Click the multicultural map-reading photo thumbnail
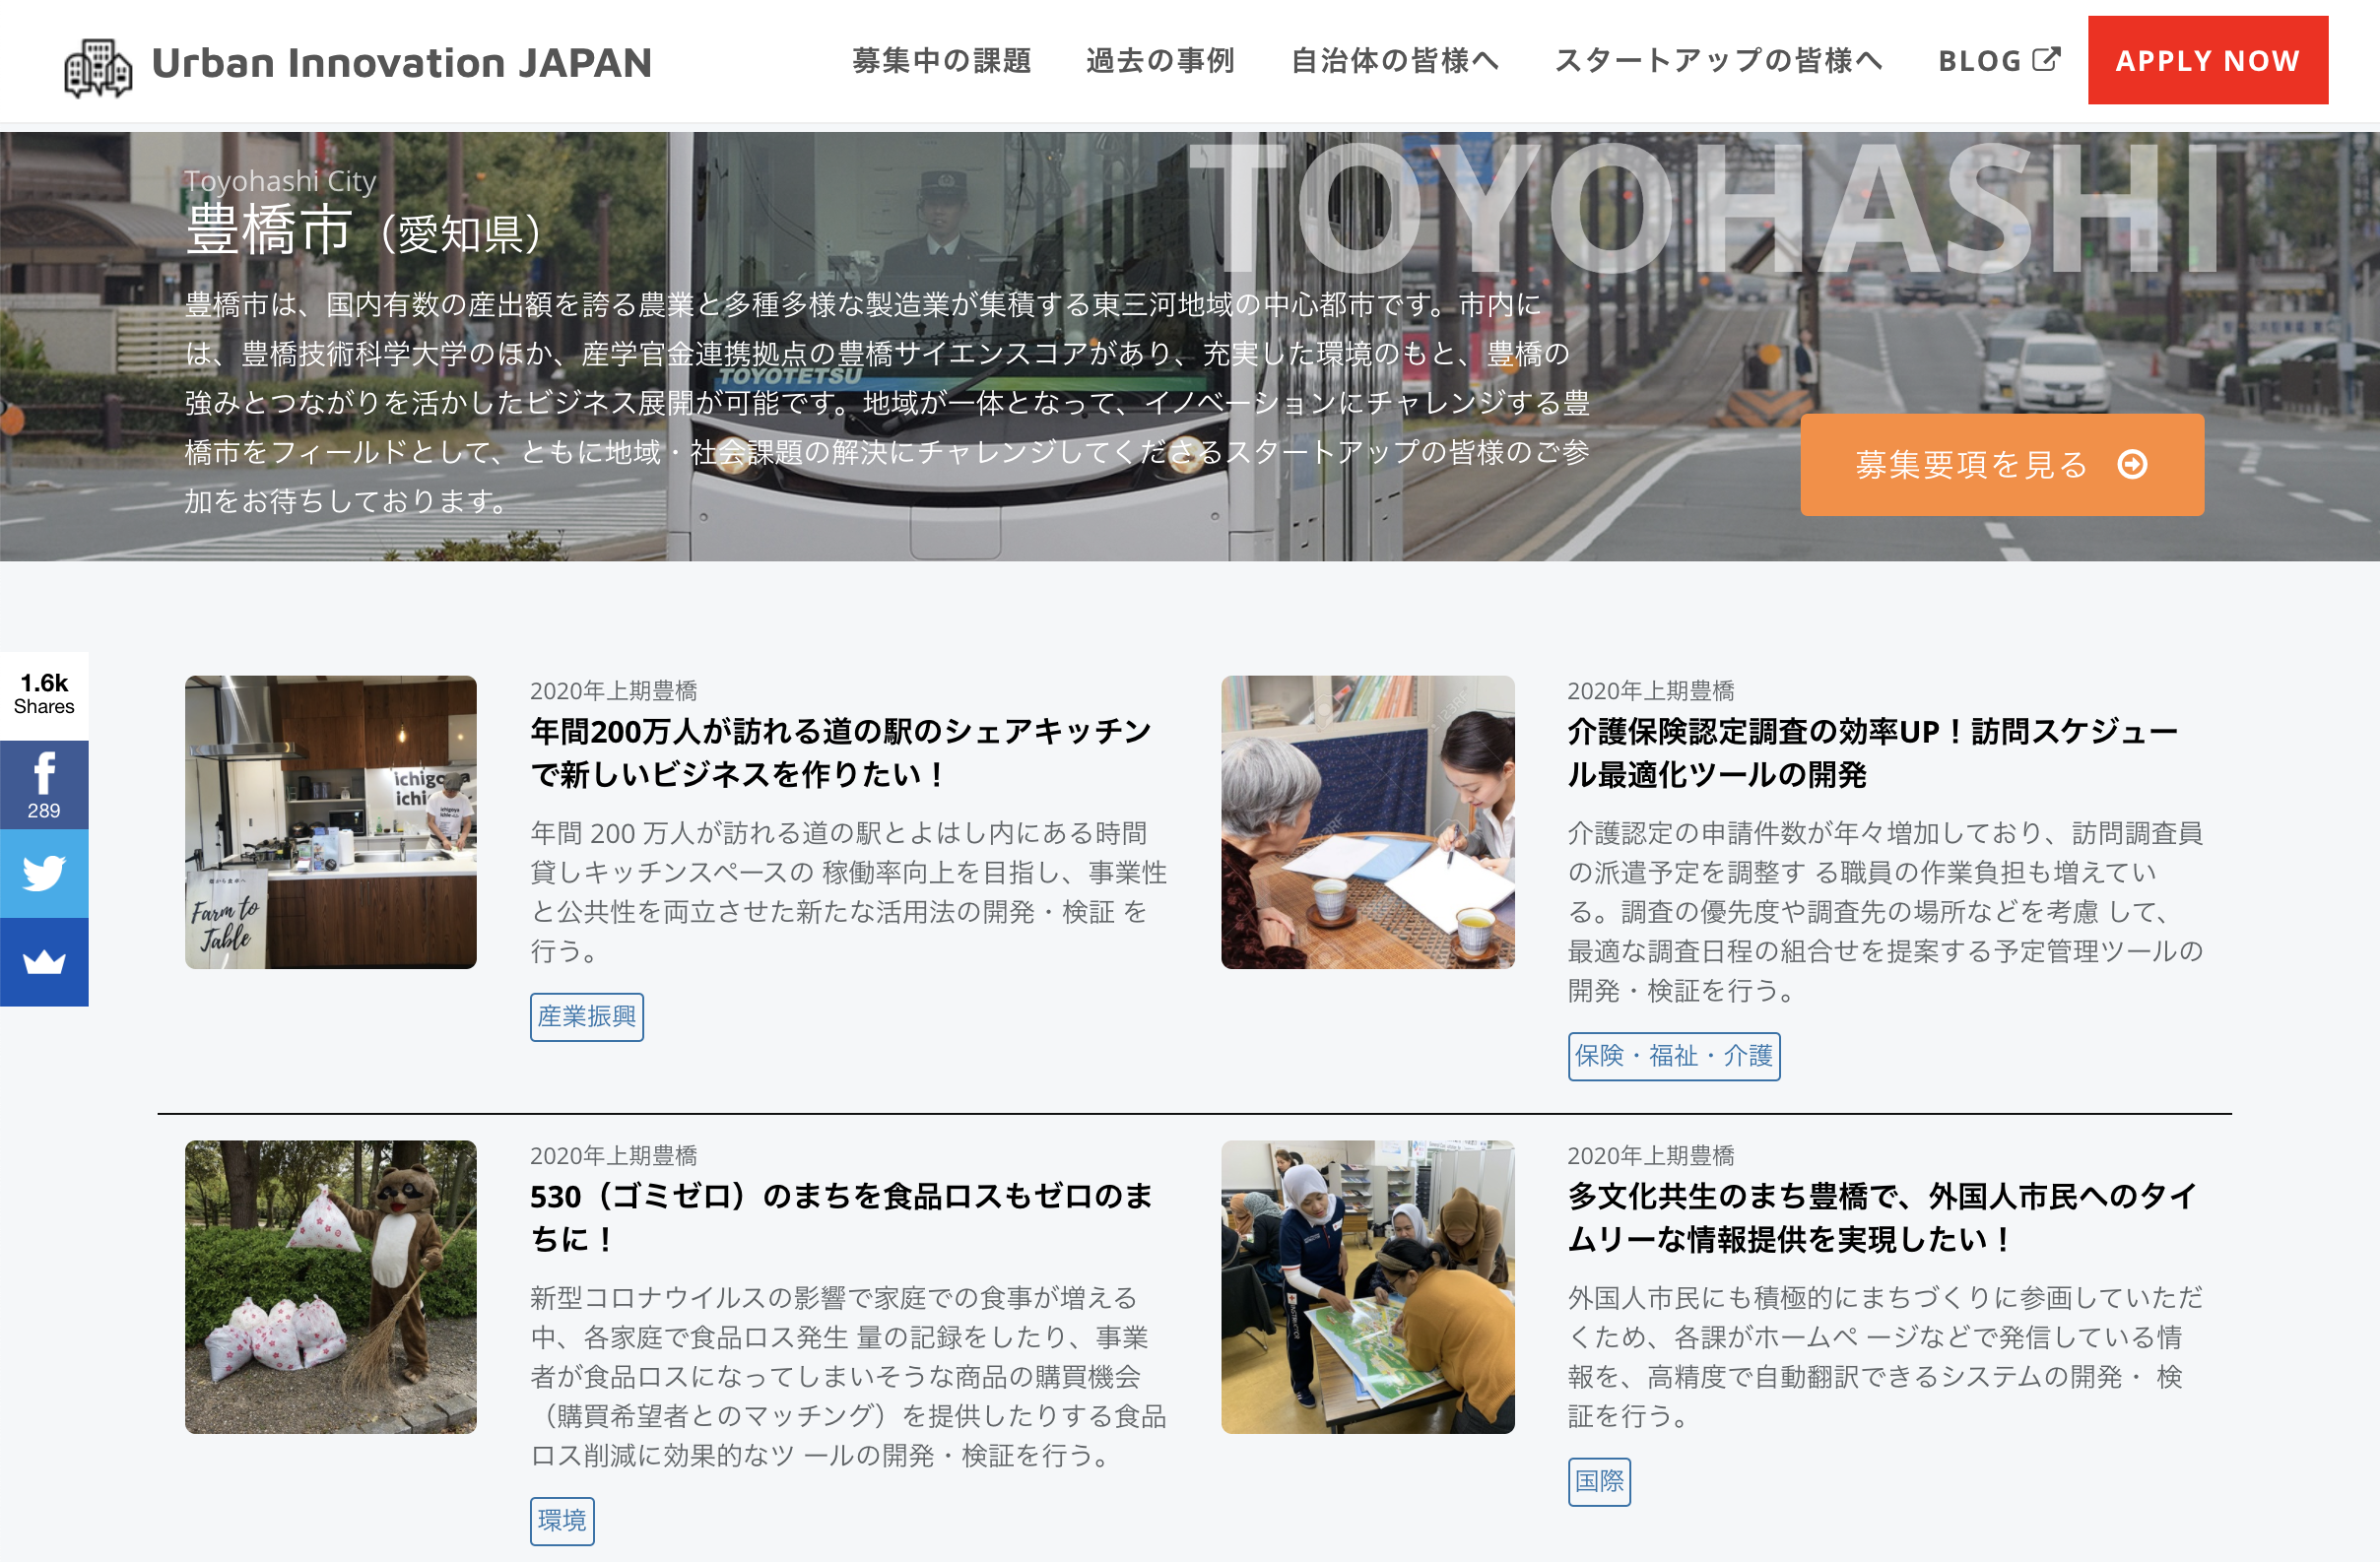This screenshot has height=1562, width=2380. point(1367,1286)
